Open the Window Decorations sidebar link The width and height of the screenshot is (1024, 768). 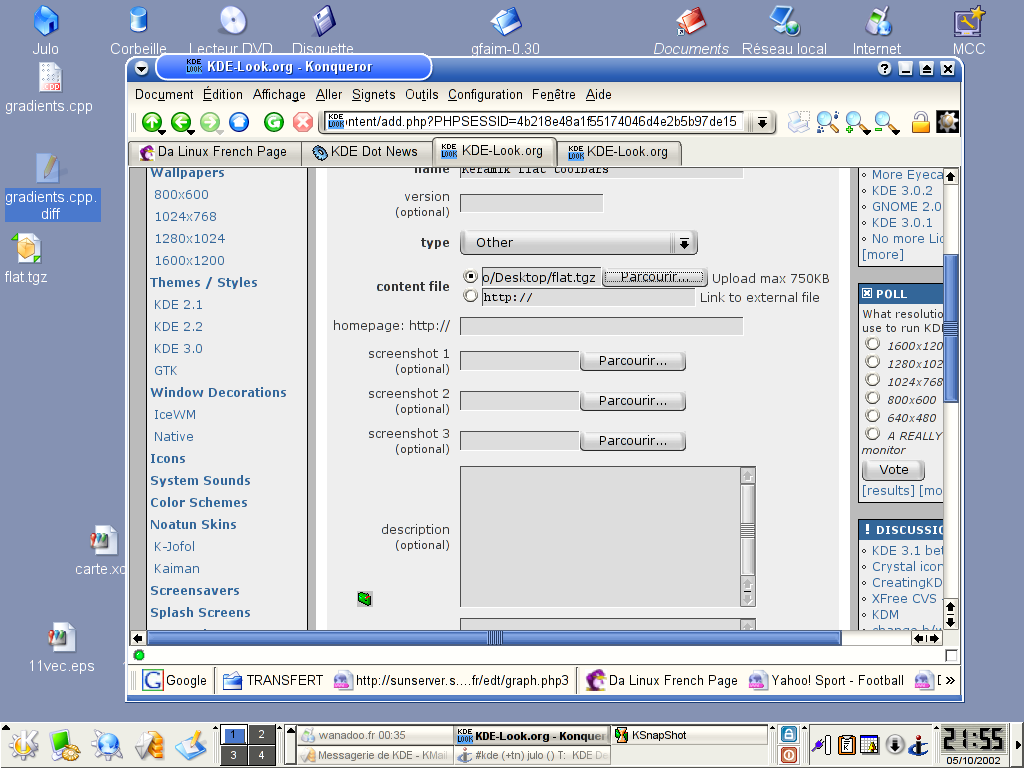click(x=218, y=392)
